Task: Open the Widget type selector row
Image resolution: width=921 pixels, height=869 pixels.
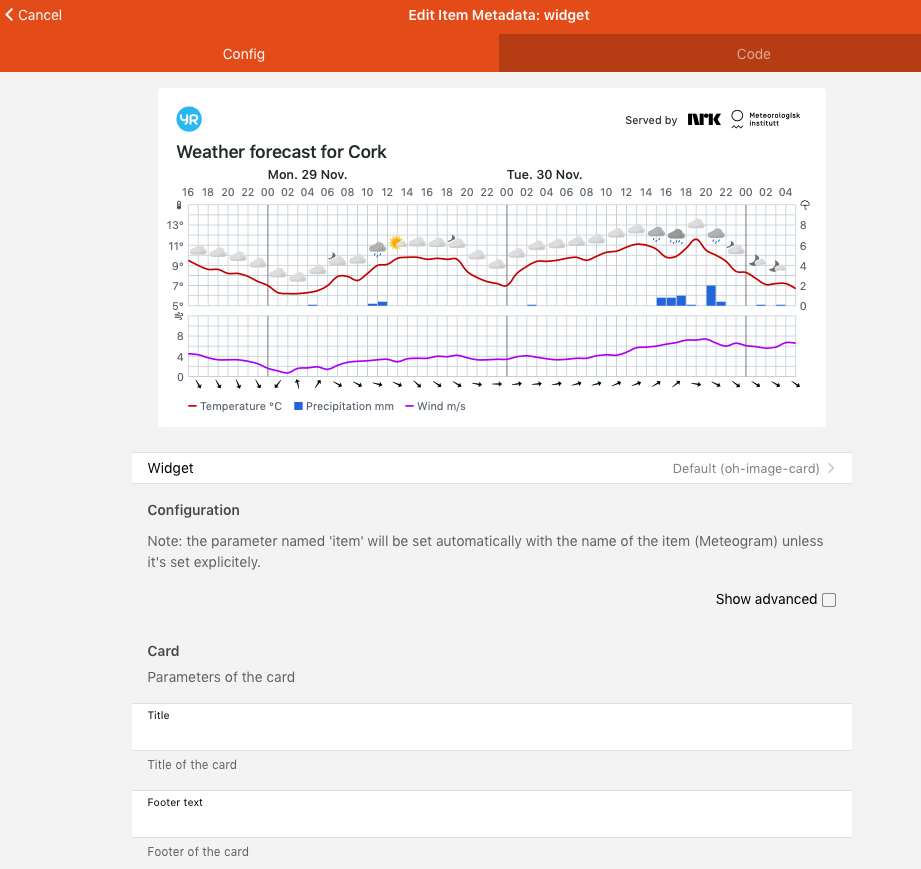Action: pyautogui.click(x=491, y=468)
